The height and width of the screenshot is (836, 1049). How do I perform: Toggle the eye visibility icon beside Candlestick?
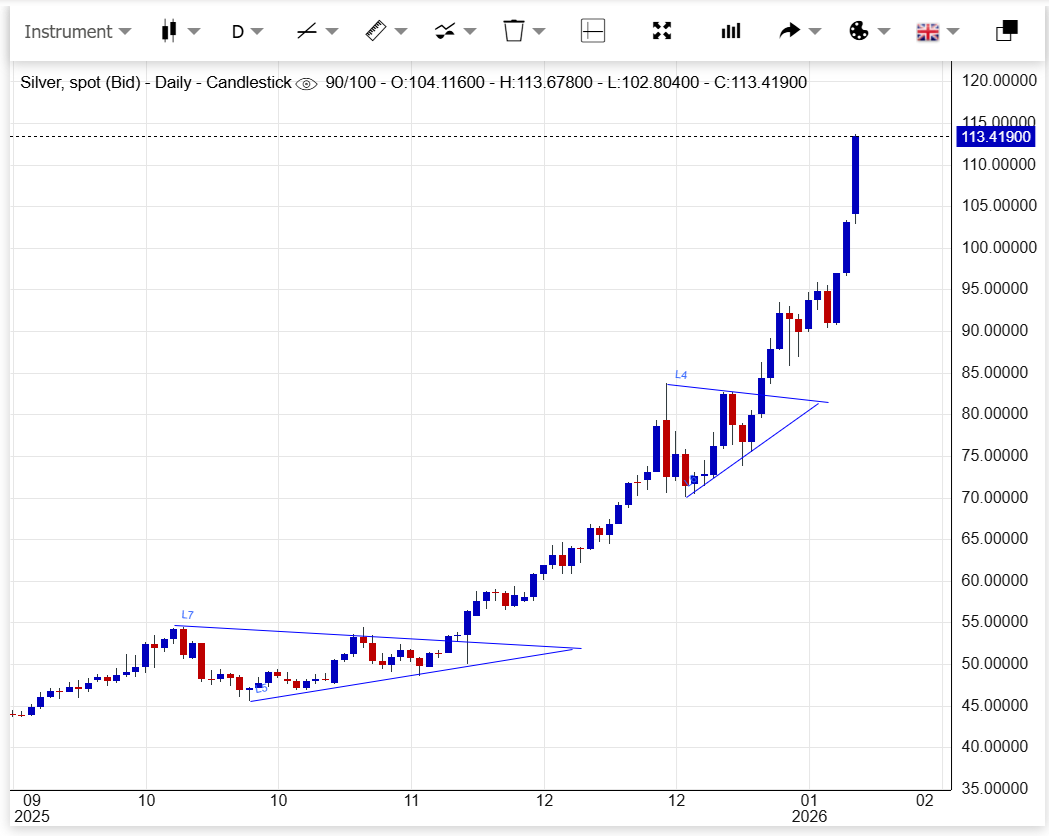pos(307,83)
